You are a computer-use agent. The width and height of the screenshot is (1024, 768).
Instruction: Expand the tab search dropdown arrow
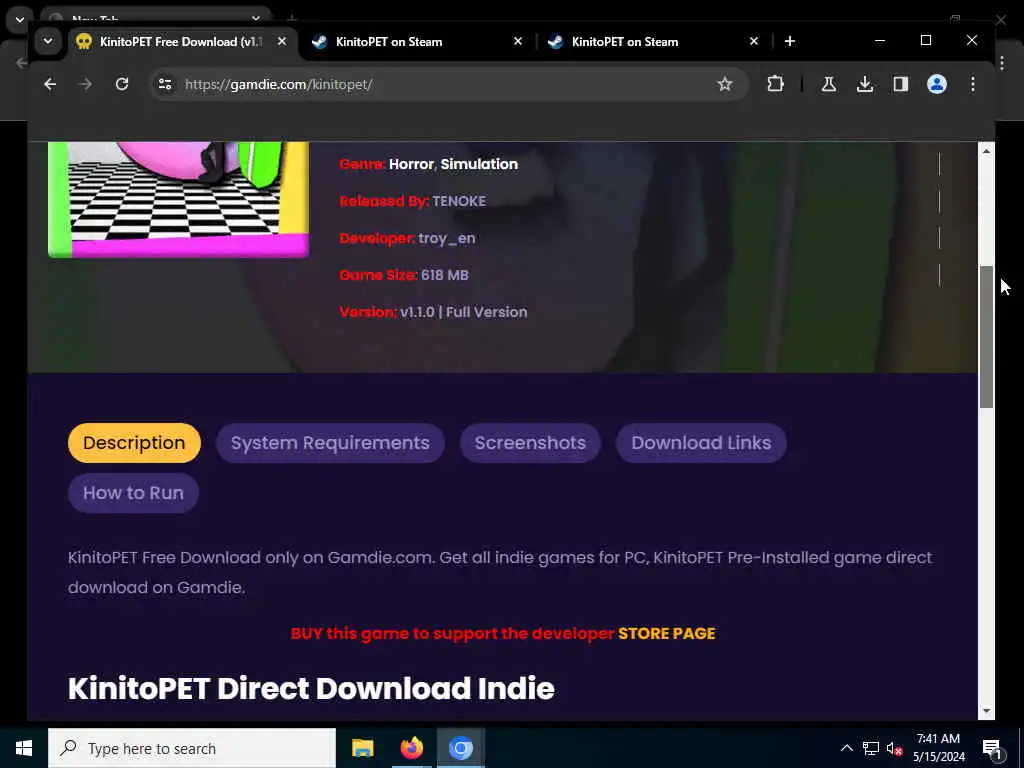pos(48,41)
